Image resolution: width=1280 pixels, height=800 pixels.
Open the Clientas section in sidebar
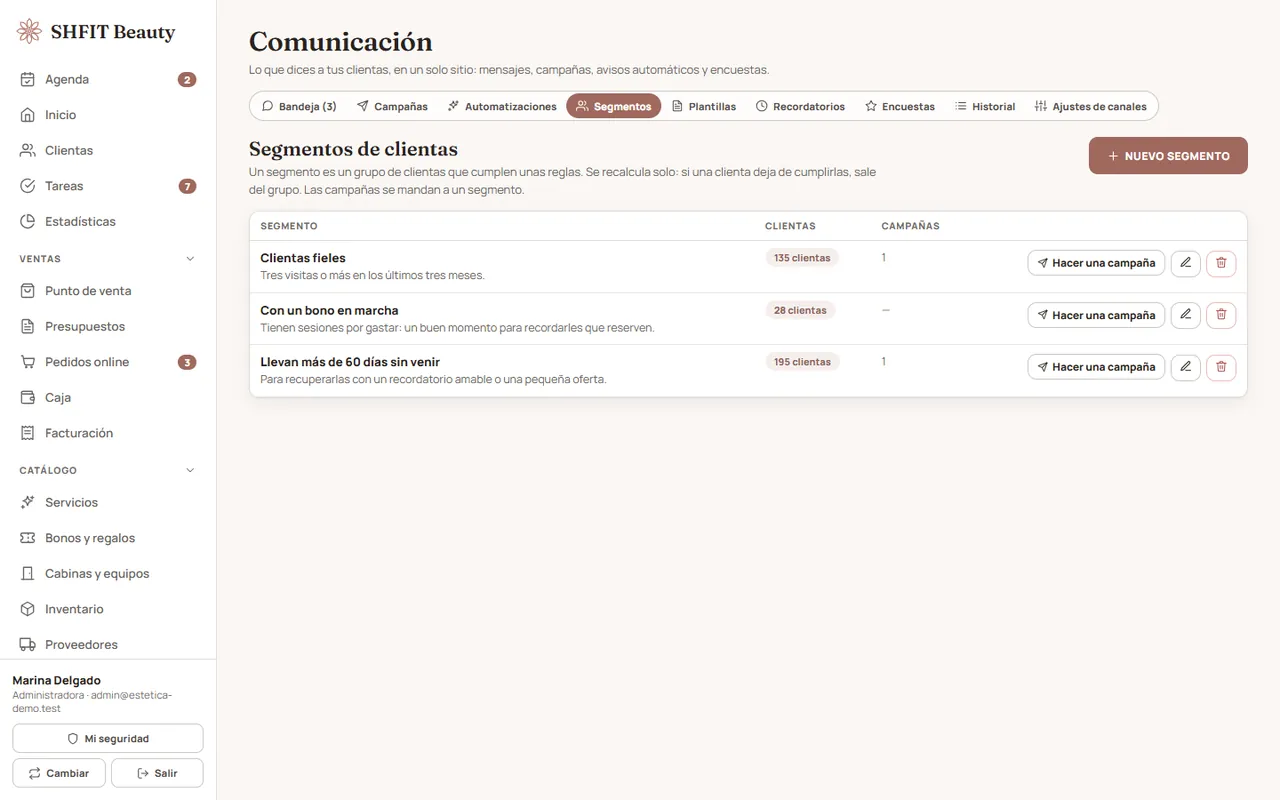point(108,151)
